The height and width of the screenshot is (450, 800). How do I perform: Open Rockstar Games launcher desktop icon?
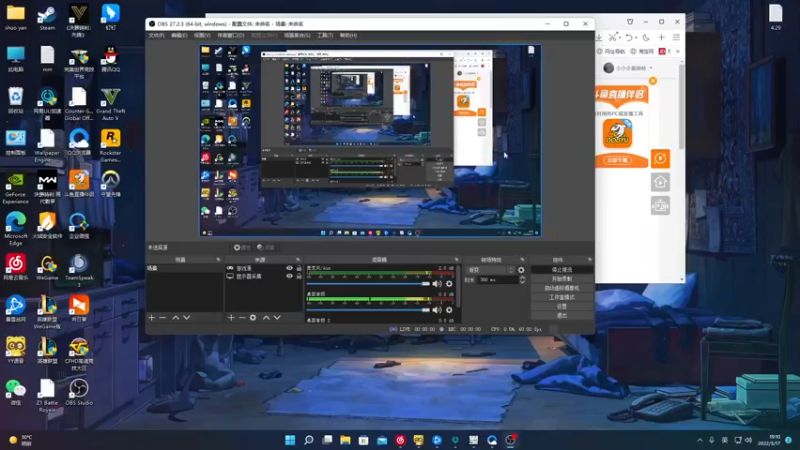[x=110, y=145]
